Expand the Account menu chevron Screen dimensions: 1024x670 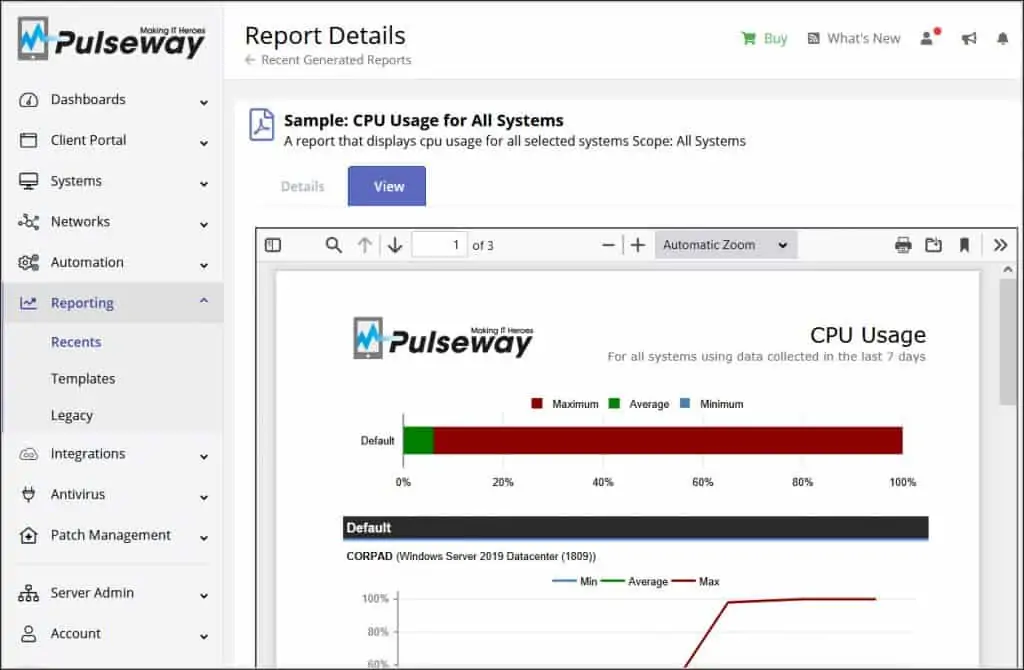point(204,636)
